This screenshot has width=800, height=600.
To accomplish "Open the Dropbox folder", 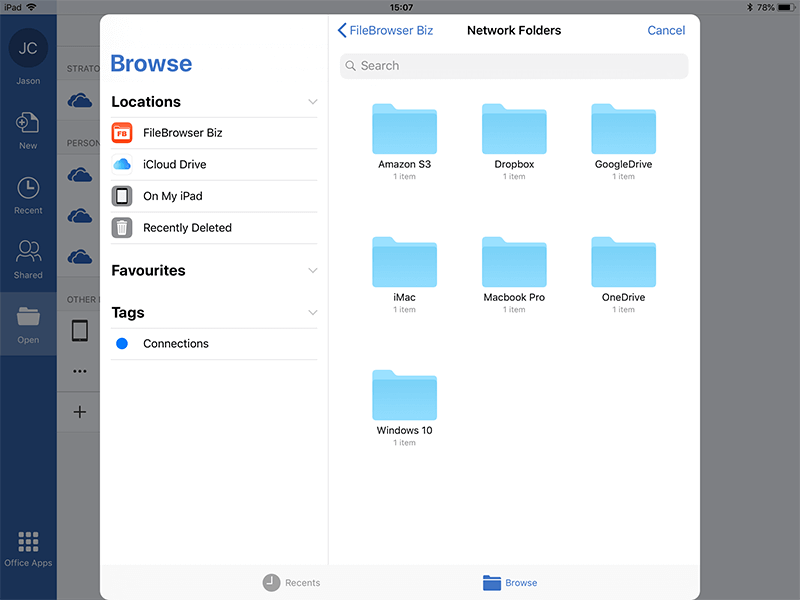I will 514,129.
